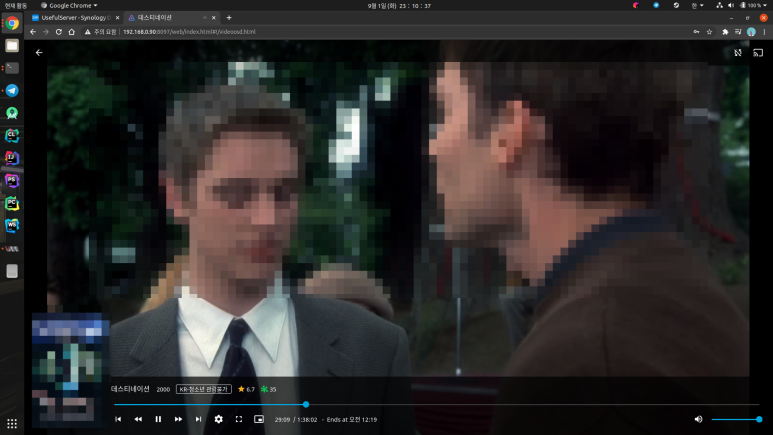773x435 pixels.
Task: Open Files from the dock
Action: point(12,45)
